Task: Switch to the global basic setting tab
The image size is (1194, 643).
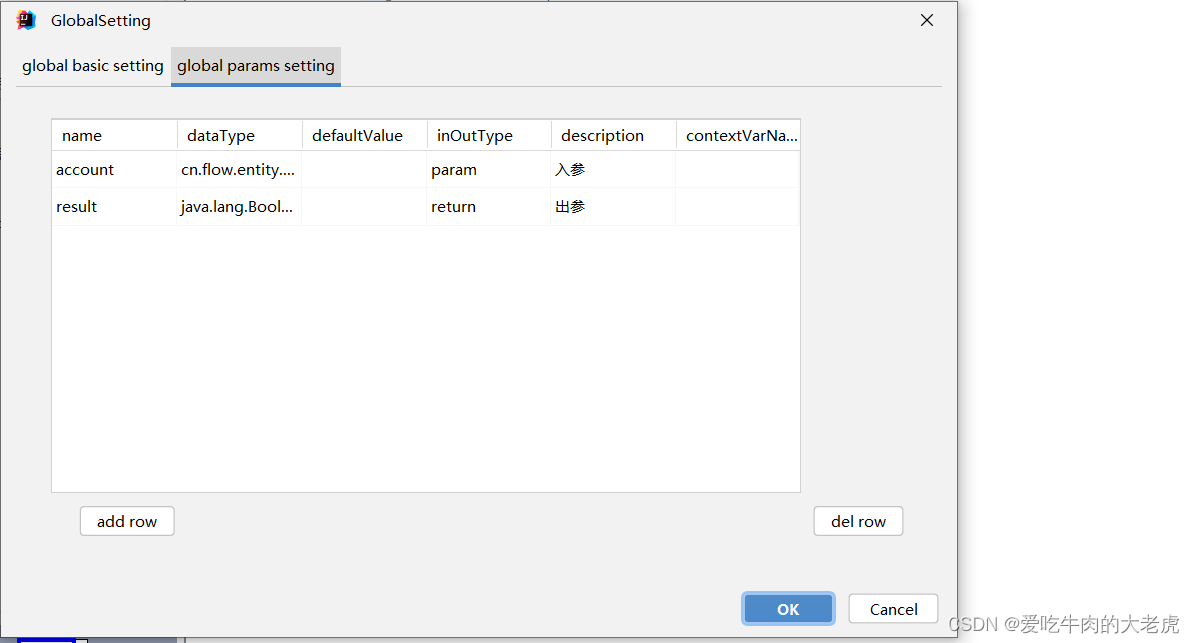Action: tap(92, 65)
